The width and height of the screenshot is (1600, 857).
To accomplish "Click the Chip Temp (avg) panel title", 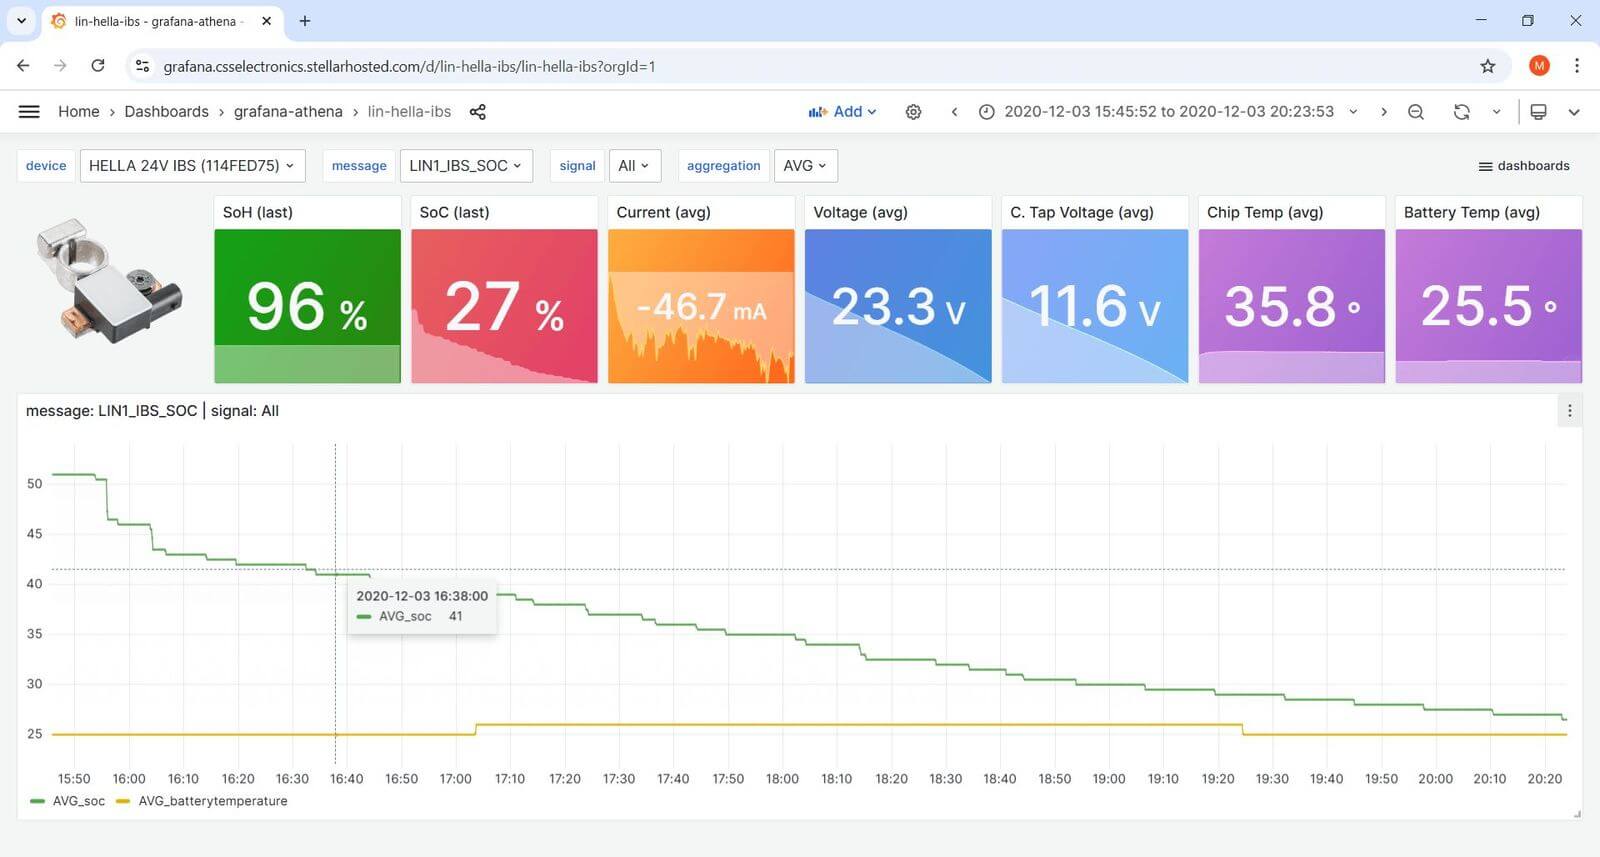I will pyautogui.click(x=1265, y=212).
